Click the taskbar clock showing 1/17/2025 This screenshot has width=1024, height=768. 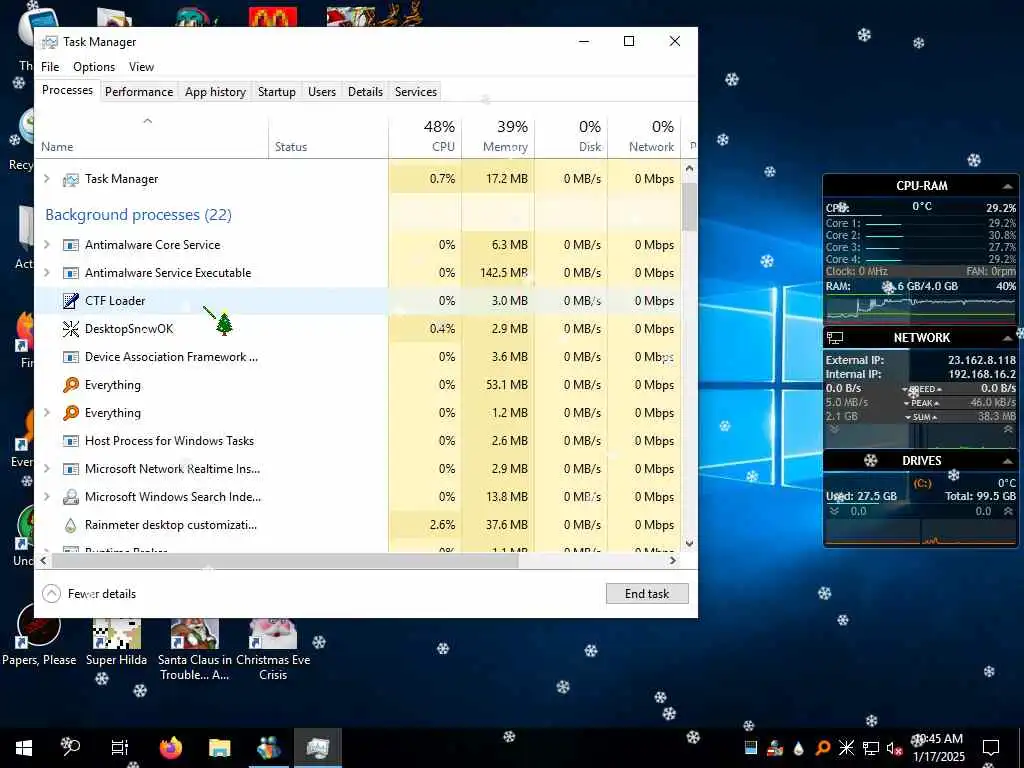click(938, 748)
